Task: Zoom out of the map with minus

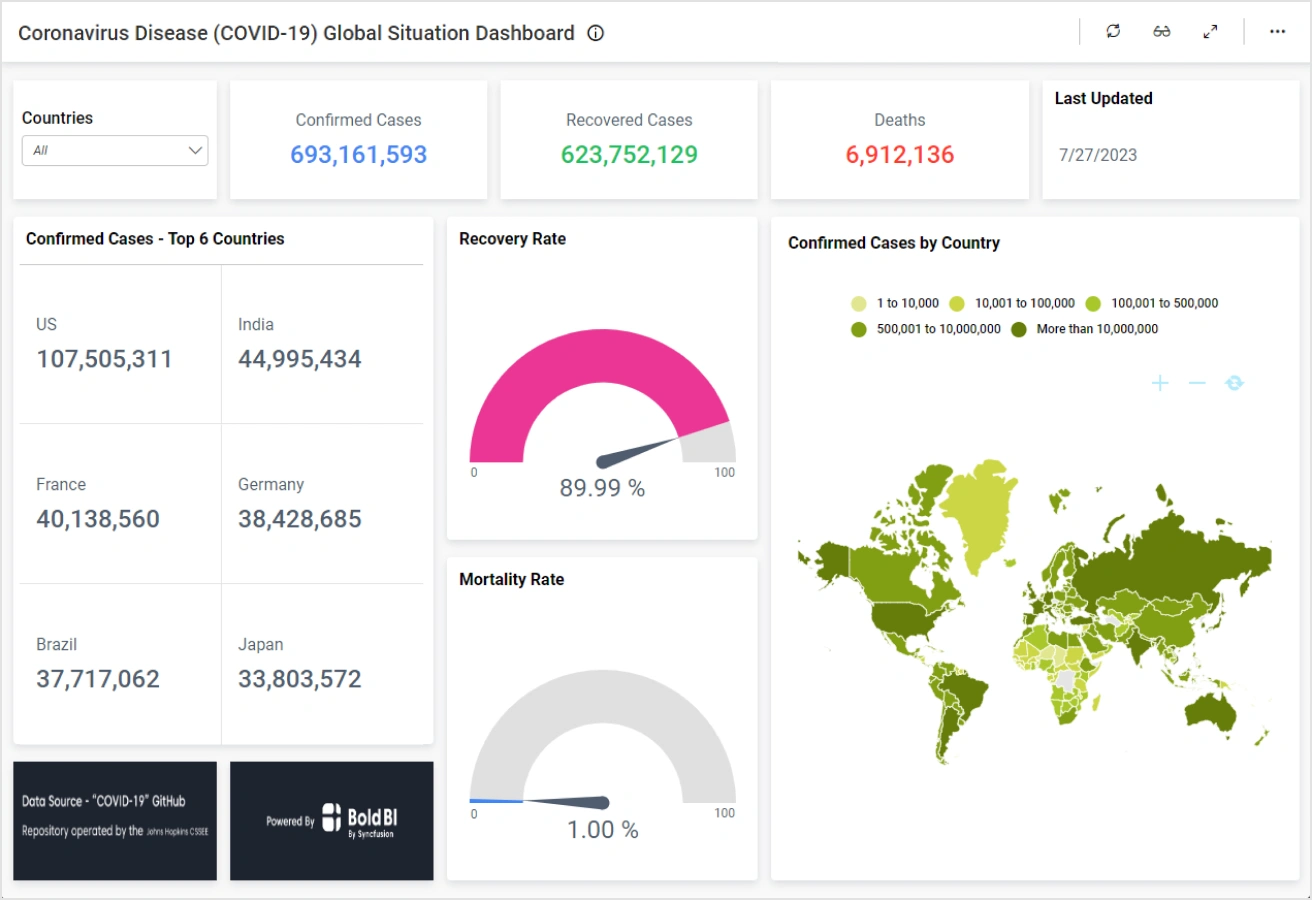Action: click(x=1197, y=383)
